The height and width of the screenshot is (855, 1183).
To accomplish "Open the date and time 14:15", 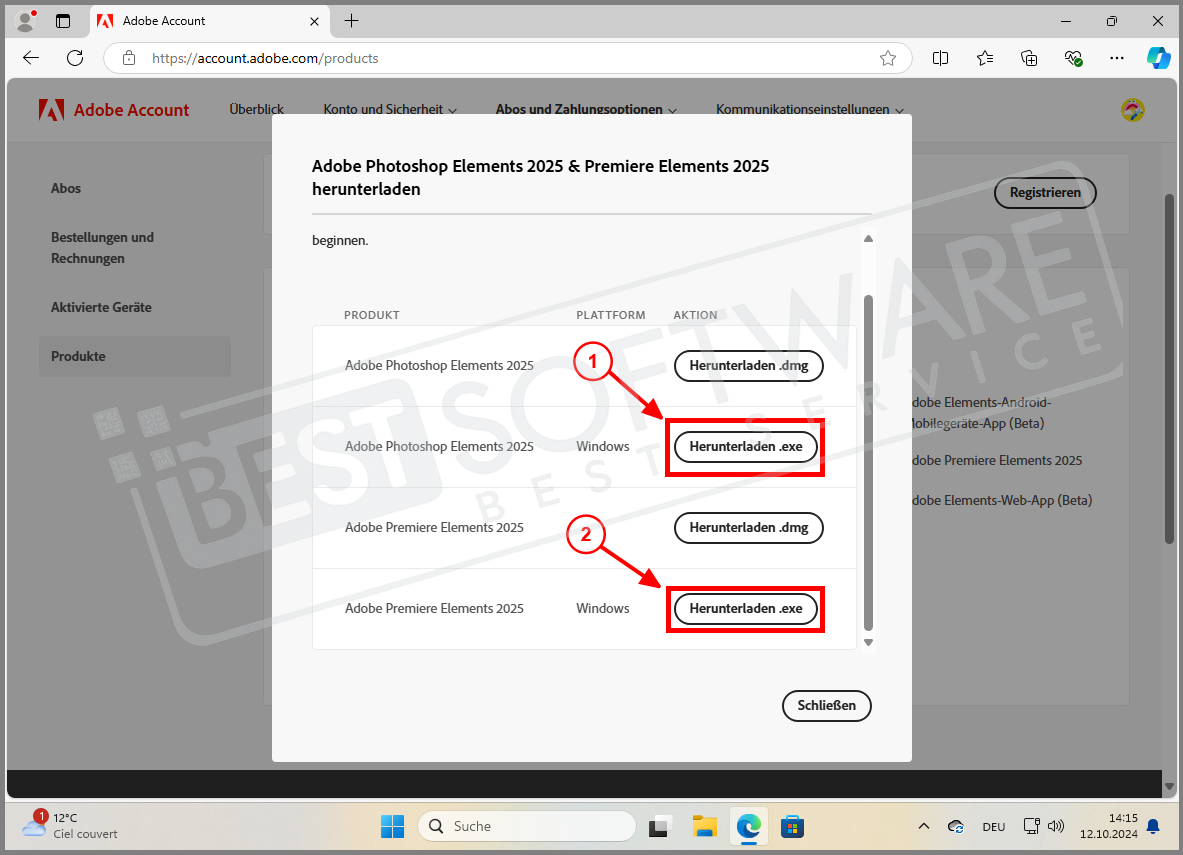I will click(x=1108, y=826).
